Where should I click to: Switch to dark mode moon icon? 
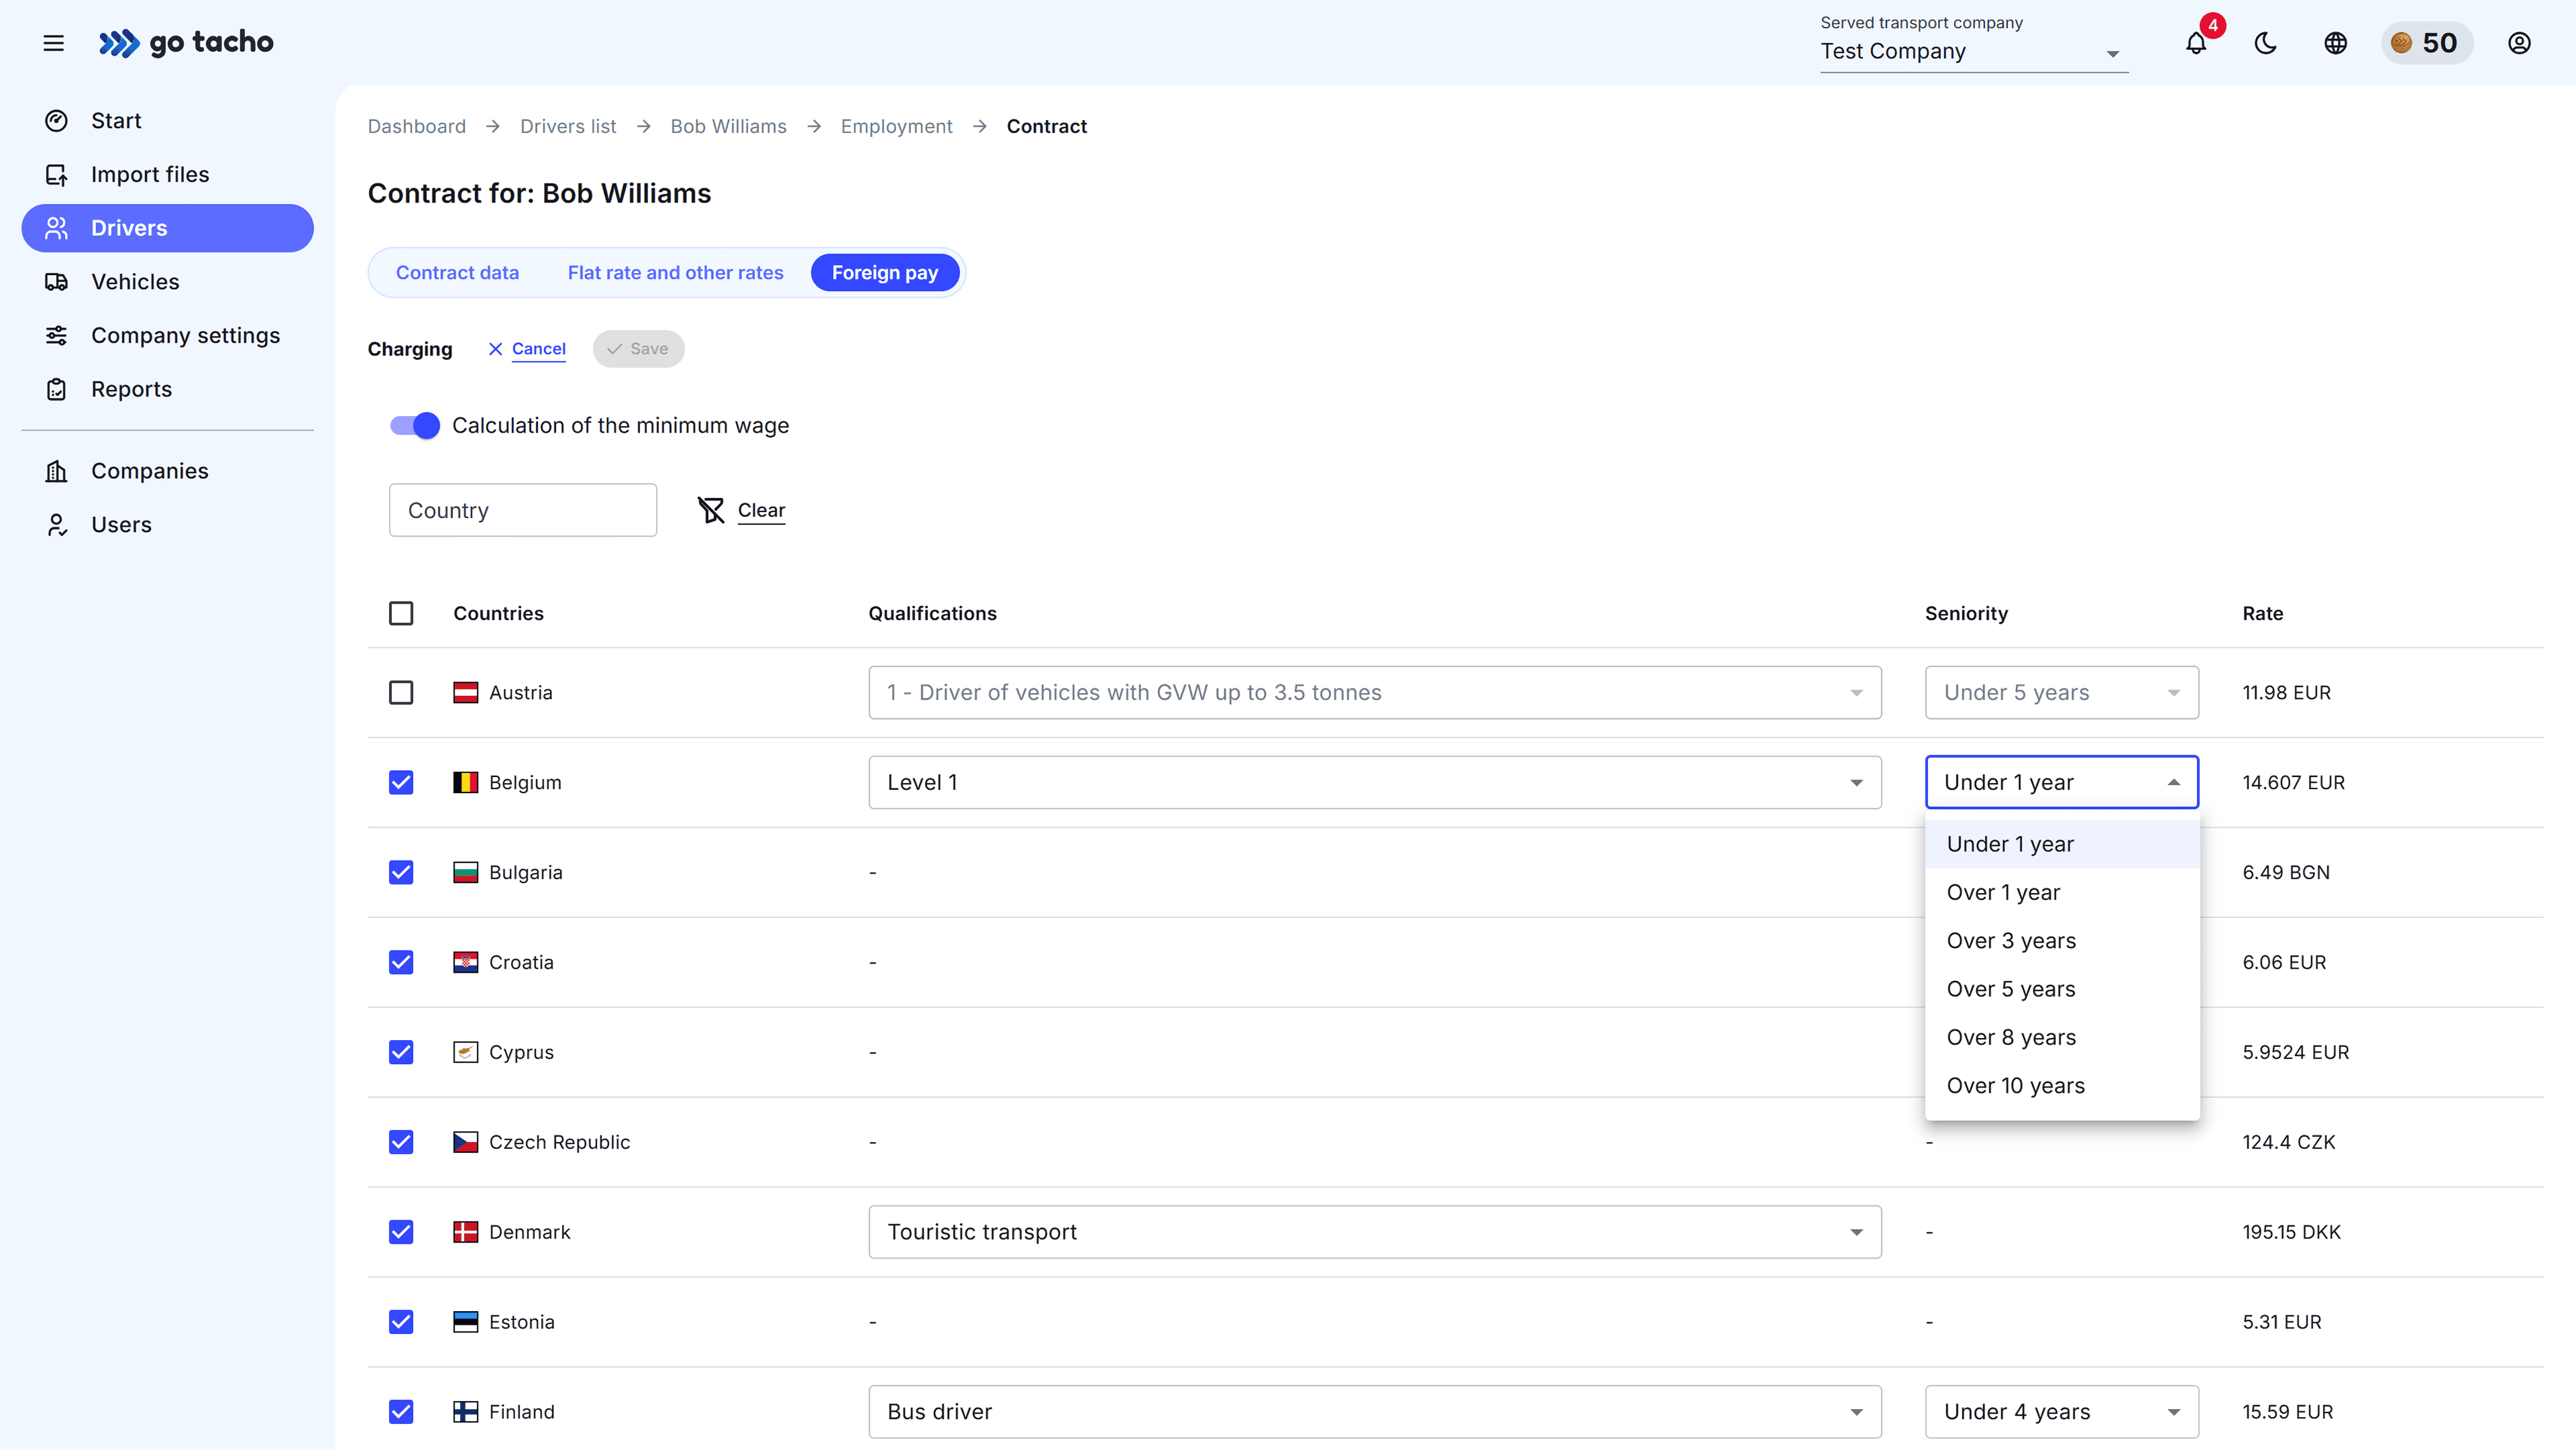2266,43
